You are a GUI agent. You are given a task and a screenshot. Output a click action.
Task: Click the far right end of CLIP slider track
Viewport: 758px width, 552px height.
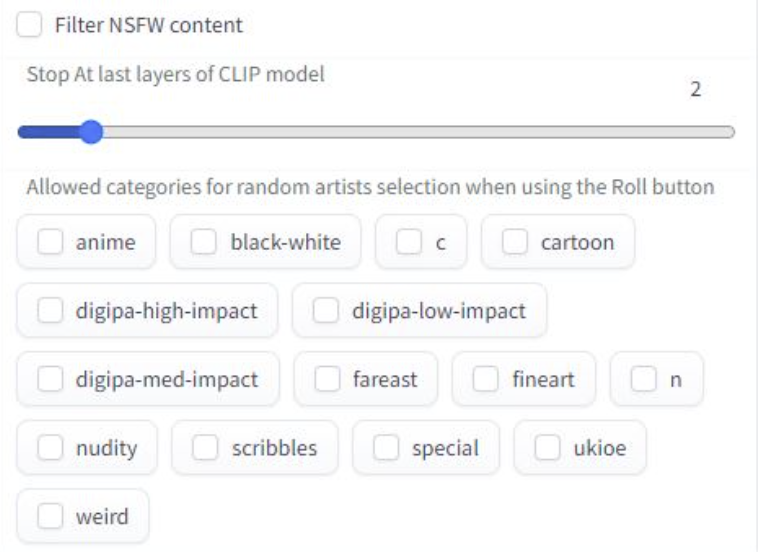(x=731, y=132)
